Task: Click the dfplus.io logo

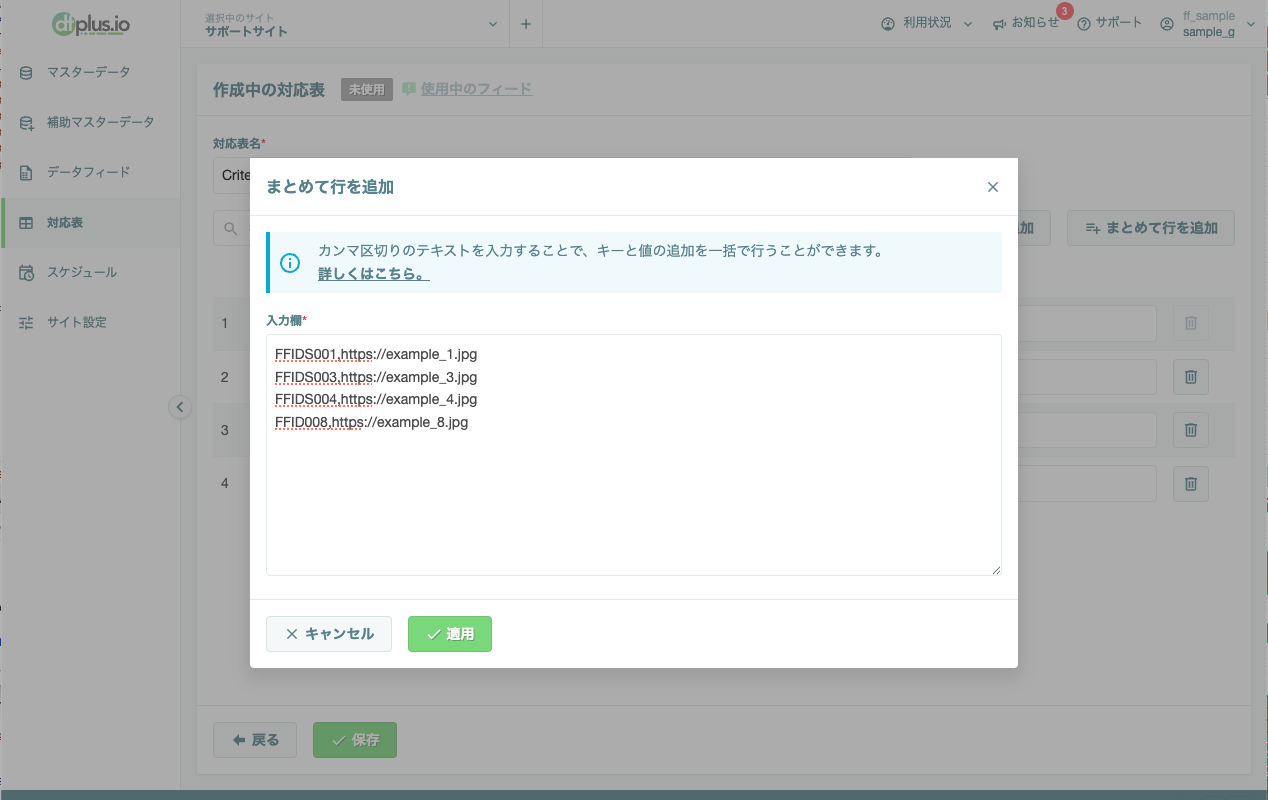Action: click(x=90, y=23)
